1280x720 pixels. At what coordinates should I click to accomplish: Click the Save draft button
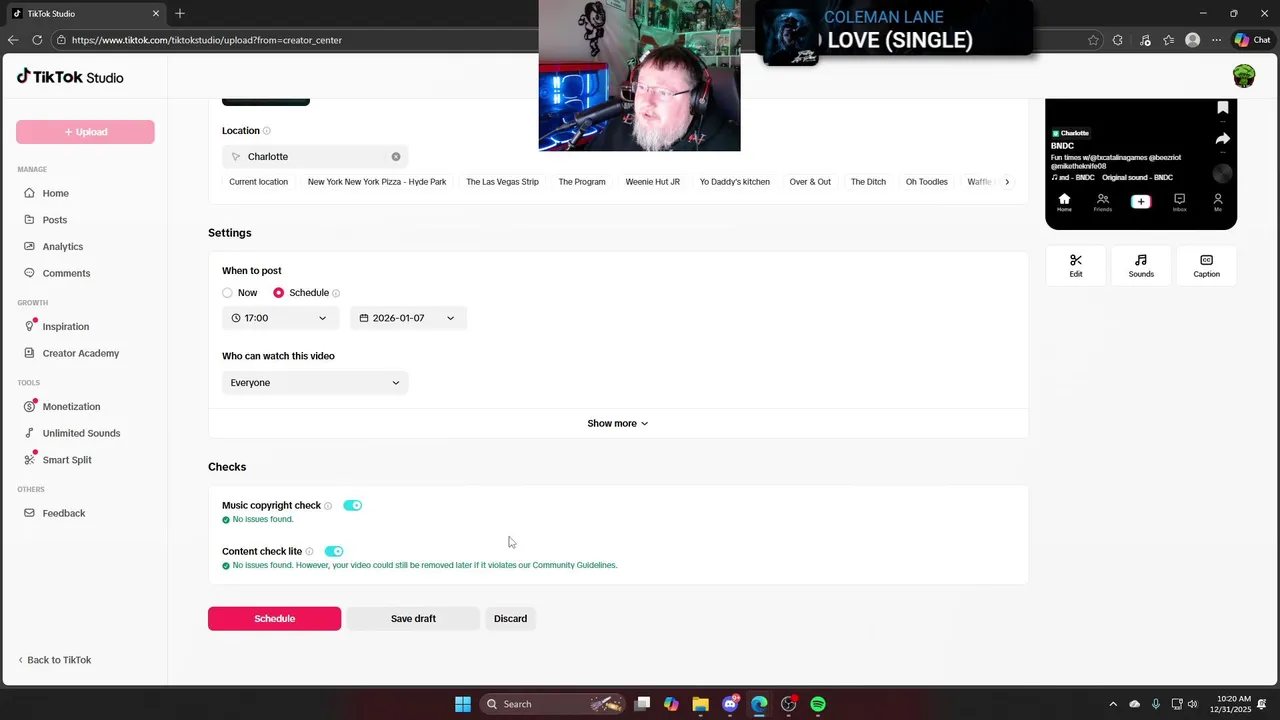pyautogui.click(x=413, y=619)
